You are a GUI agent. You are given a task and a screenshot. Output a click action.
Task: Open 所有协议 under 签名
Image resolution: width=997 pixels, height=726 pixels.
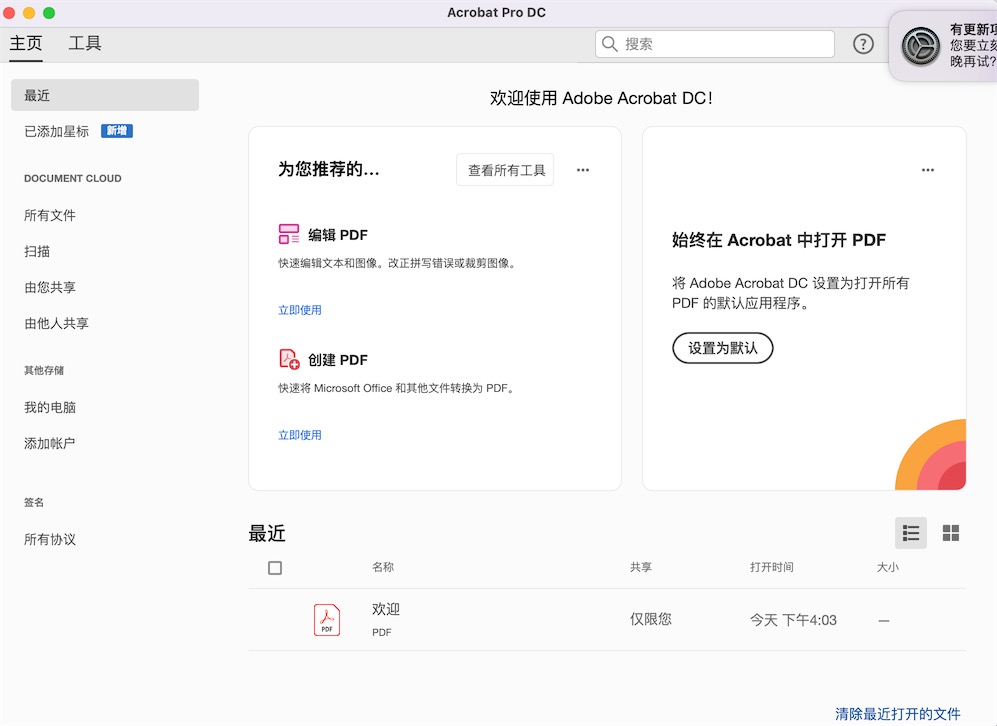pyautogui.click(x=50, y=540)
